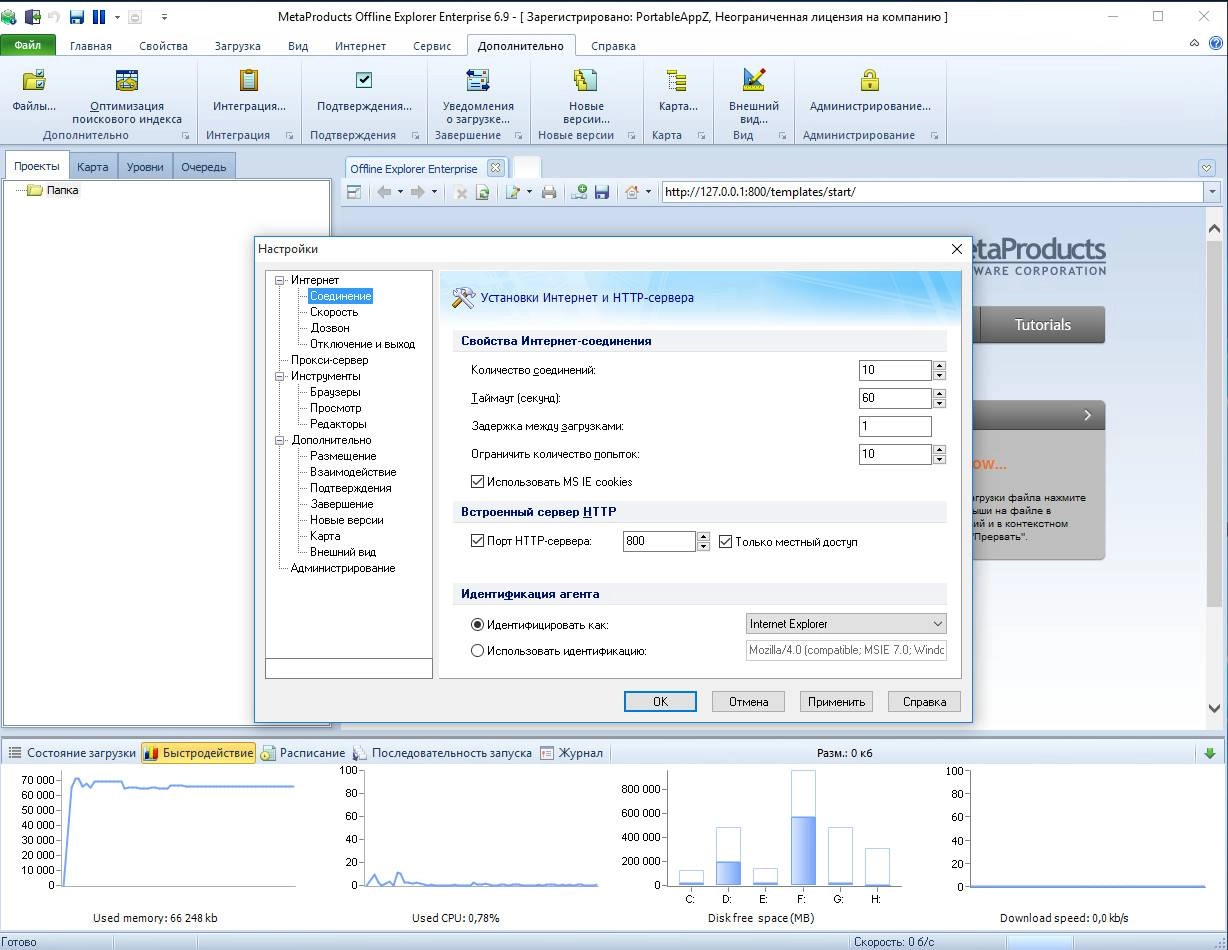Viewport: 1228px width, 950px height.
Task: Increase HTTP server port spinner value
Action: (703, 536)
